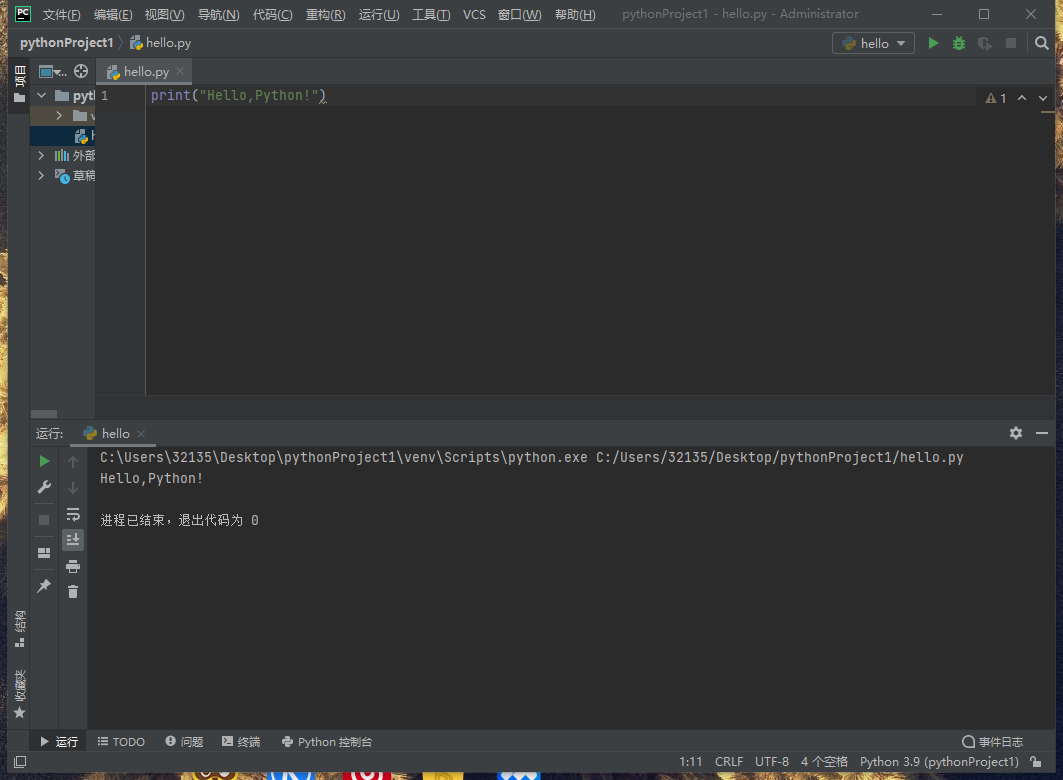Expand the scratches node

[x=41, y=176]
